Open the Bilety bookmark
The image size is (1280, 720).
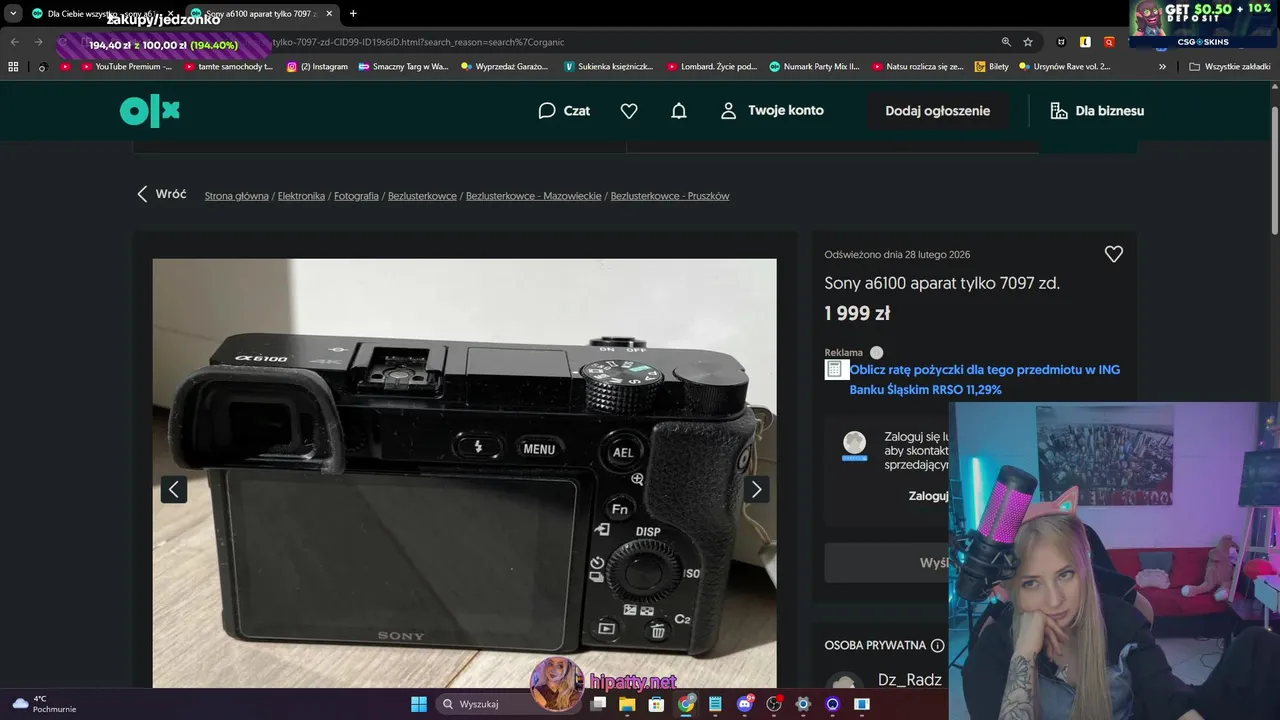991,67
